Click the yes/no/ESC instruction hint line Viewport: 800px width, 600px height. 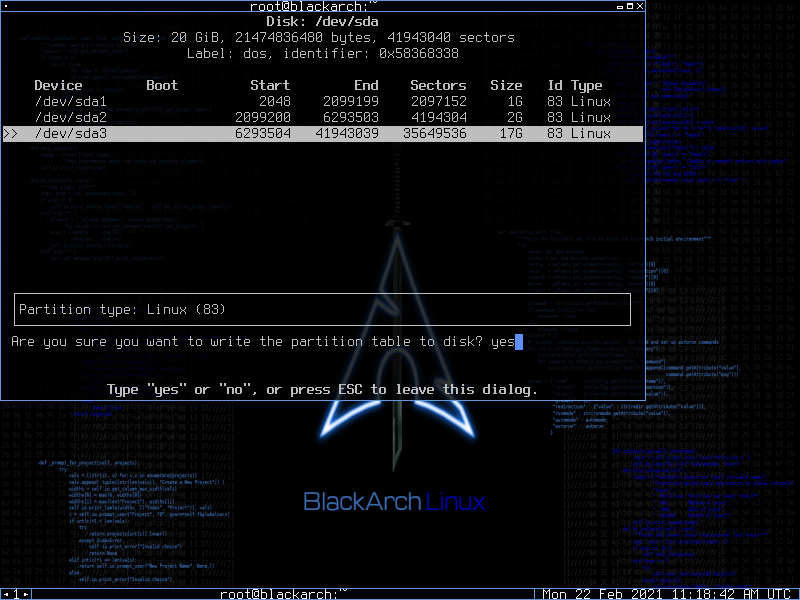click(322, 390)
